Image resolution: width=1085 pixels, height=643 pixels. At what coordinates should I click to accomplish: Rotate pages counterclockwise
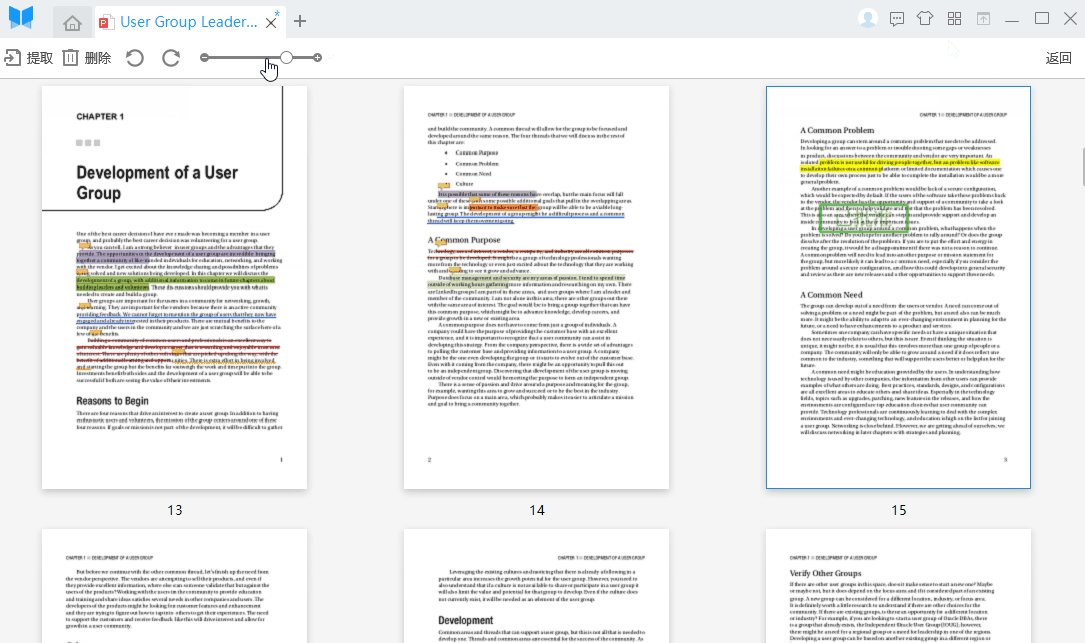click(135, 58)
